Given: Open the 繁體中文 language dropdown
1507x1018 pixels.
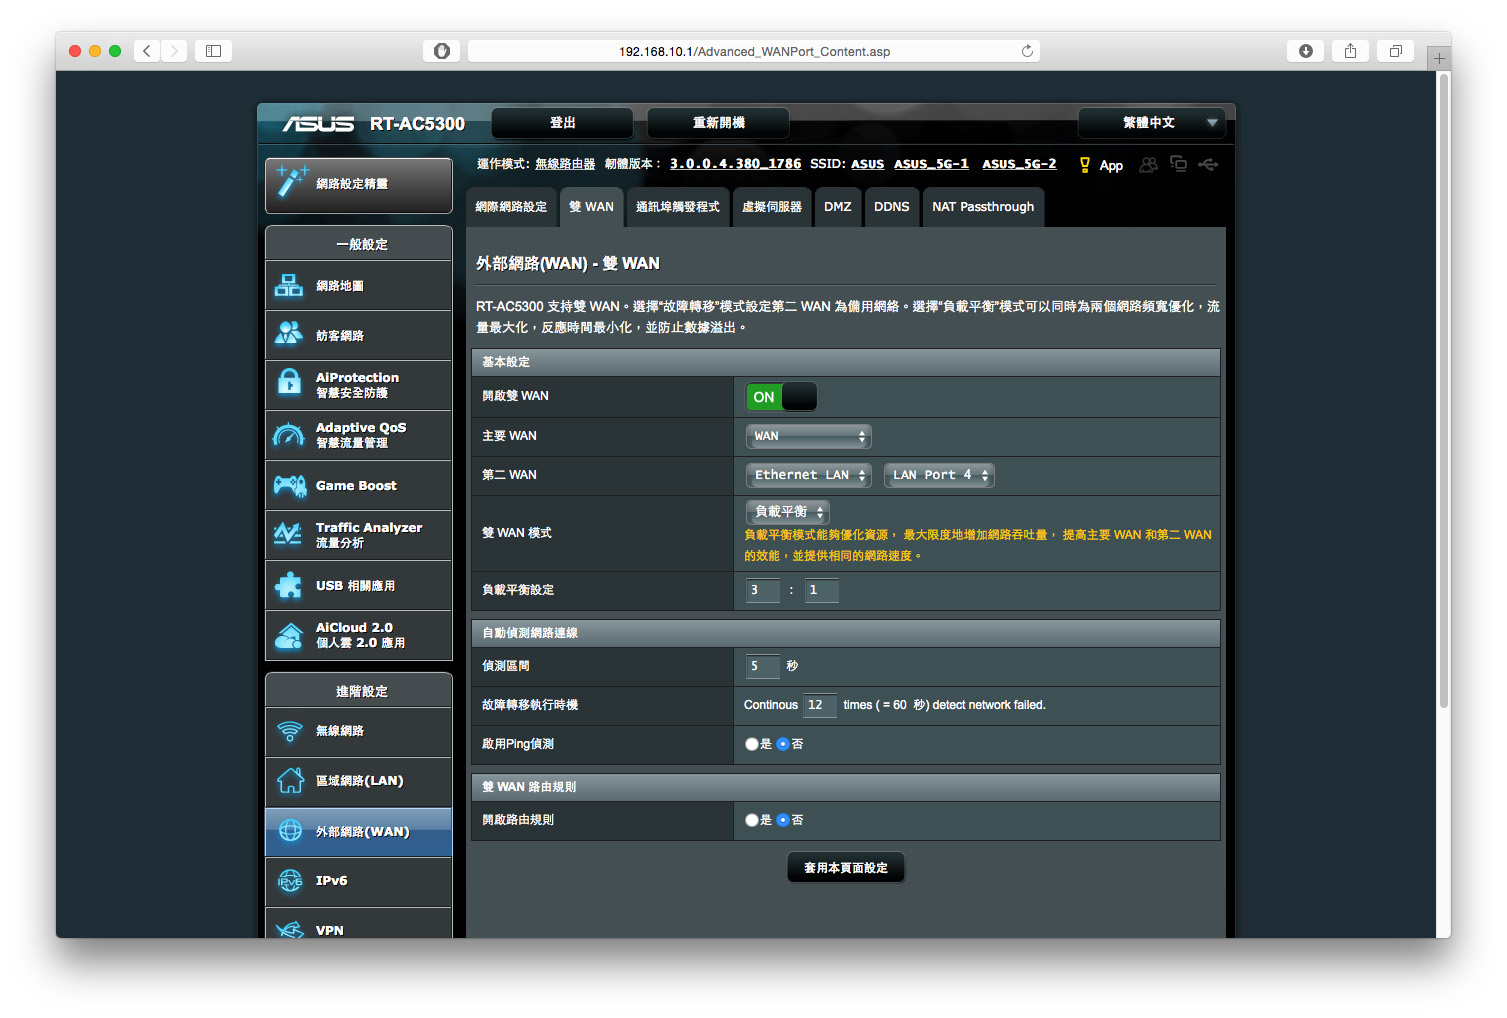Looking at the screenshot, I should [x=1151, y=123].
